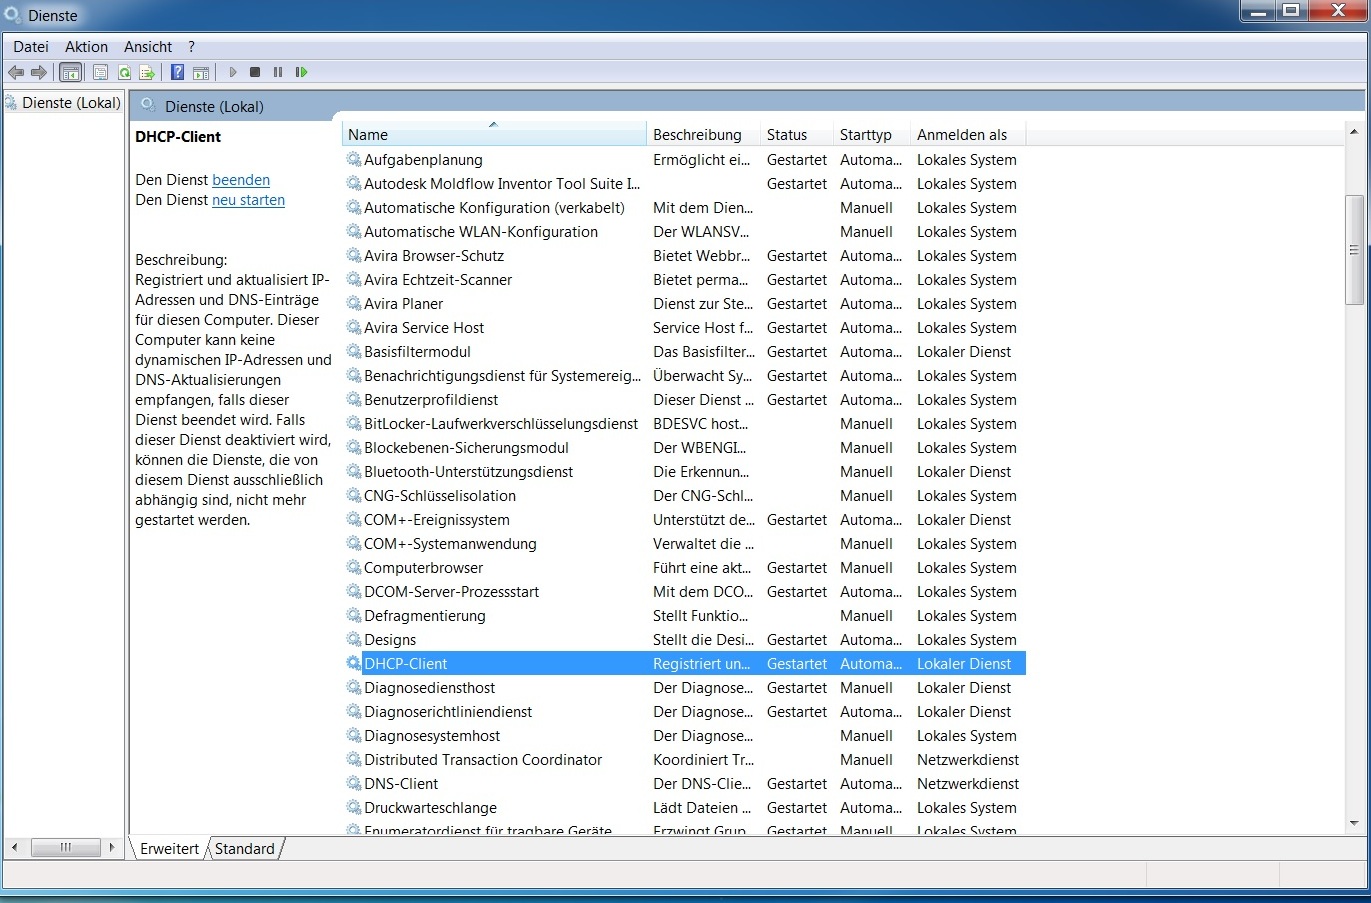Image resolution: width=1371 pixels, height=903 pixels.
Task: Click the gear icon of Defragmentierung
Action: pos(354,616)
